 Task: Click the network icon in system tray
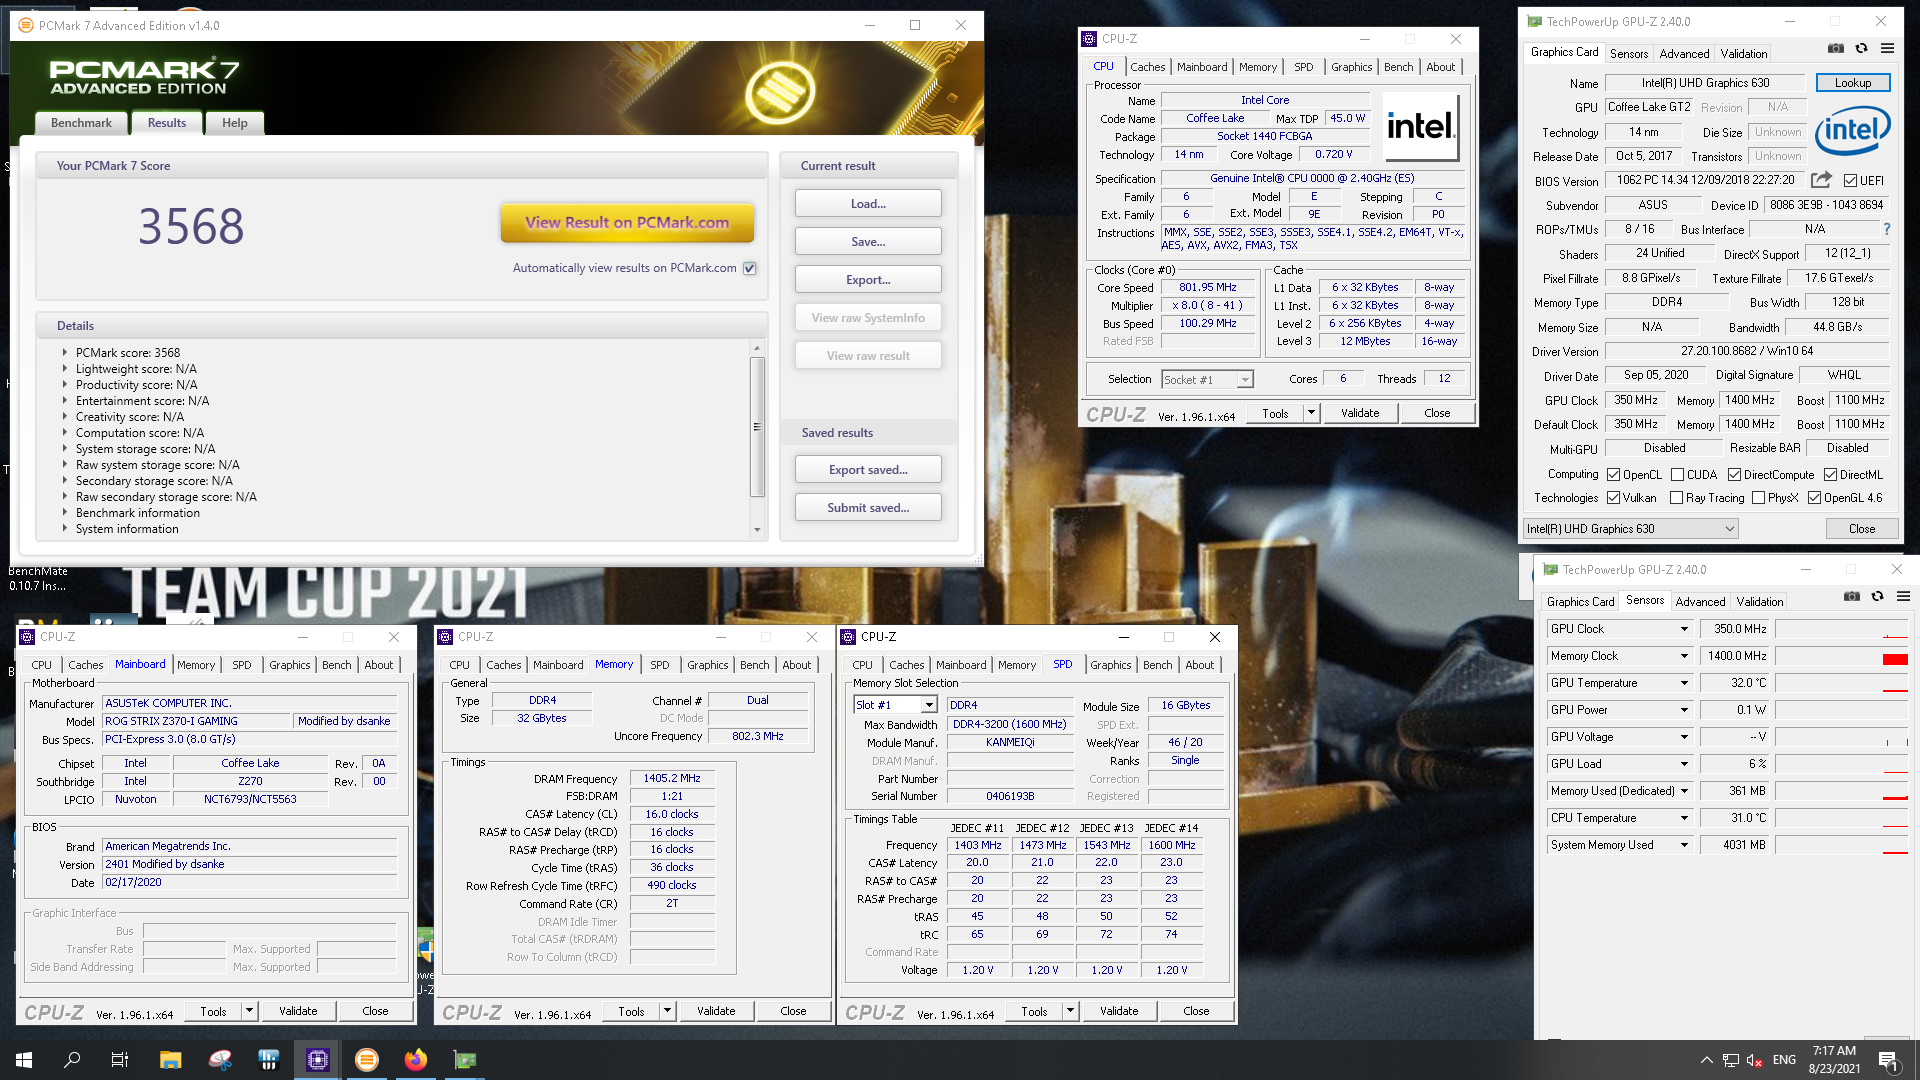(1731, 1060)
